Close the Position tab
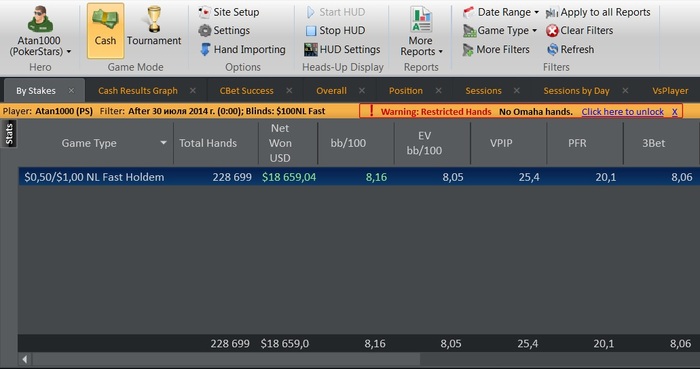This screenshot has height=369, width=700. pos(439,91)
